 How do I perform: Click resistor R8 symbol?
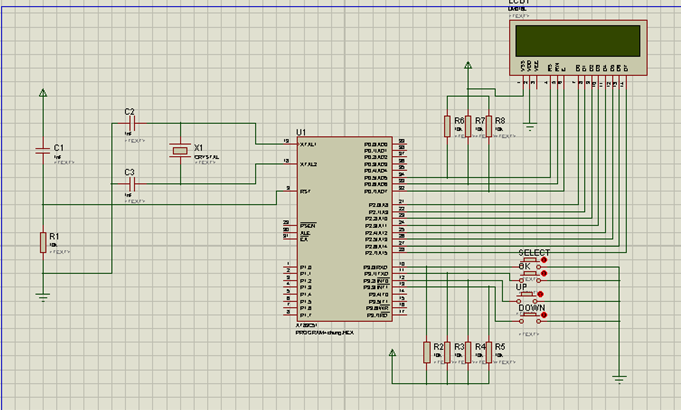pos(489,126)
